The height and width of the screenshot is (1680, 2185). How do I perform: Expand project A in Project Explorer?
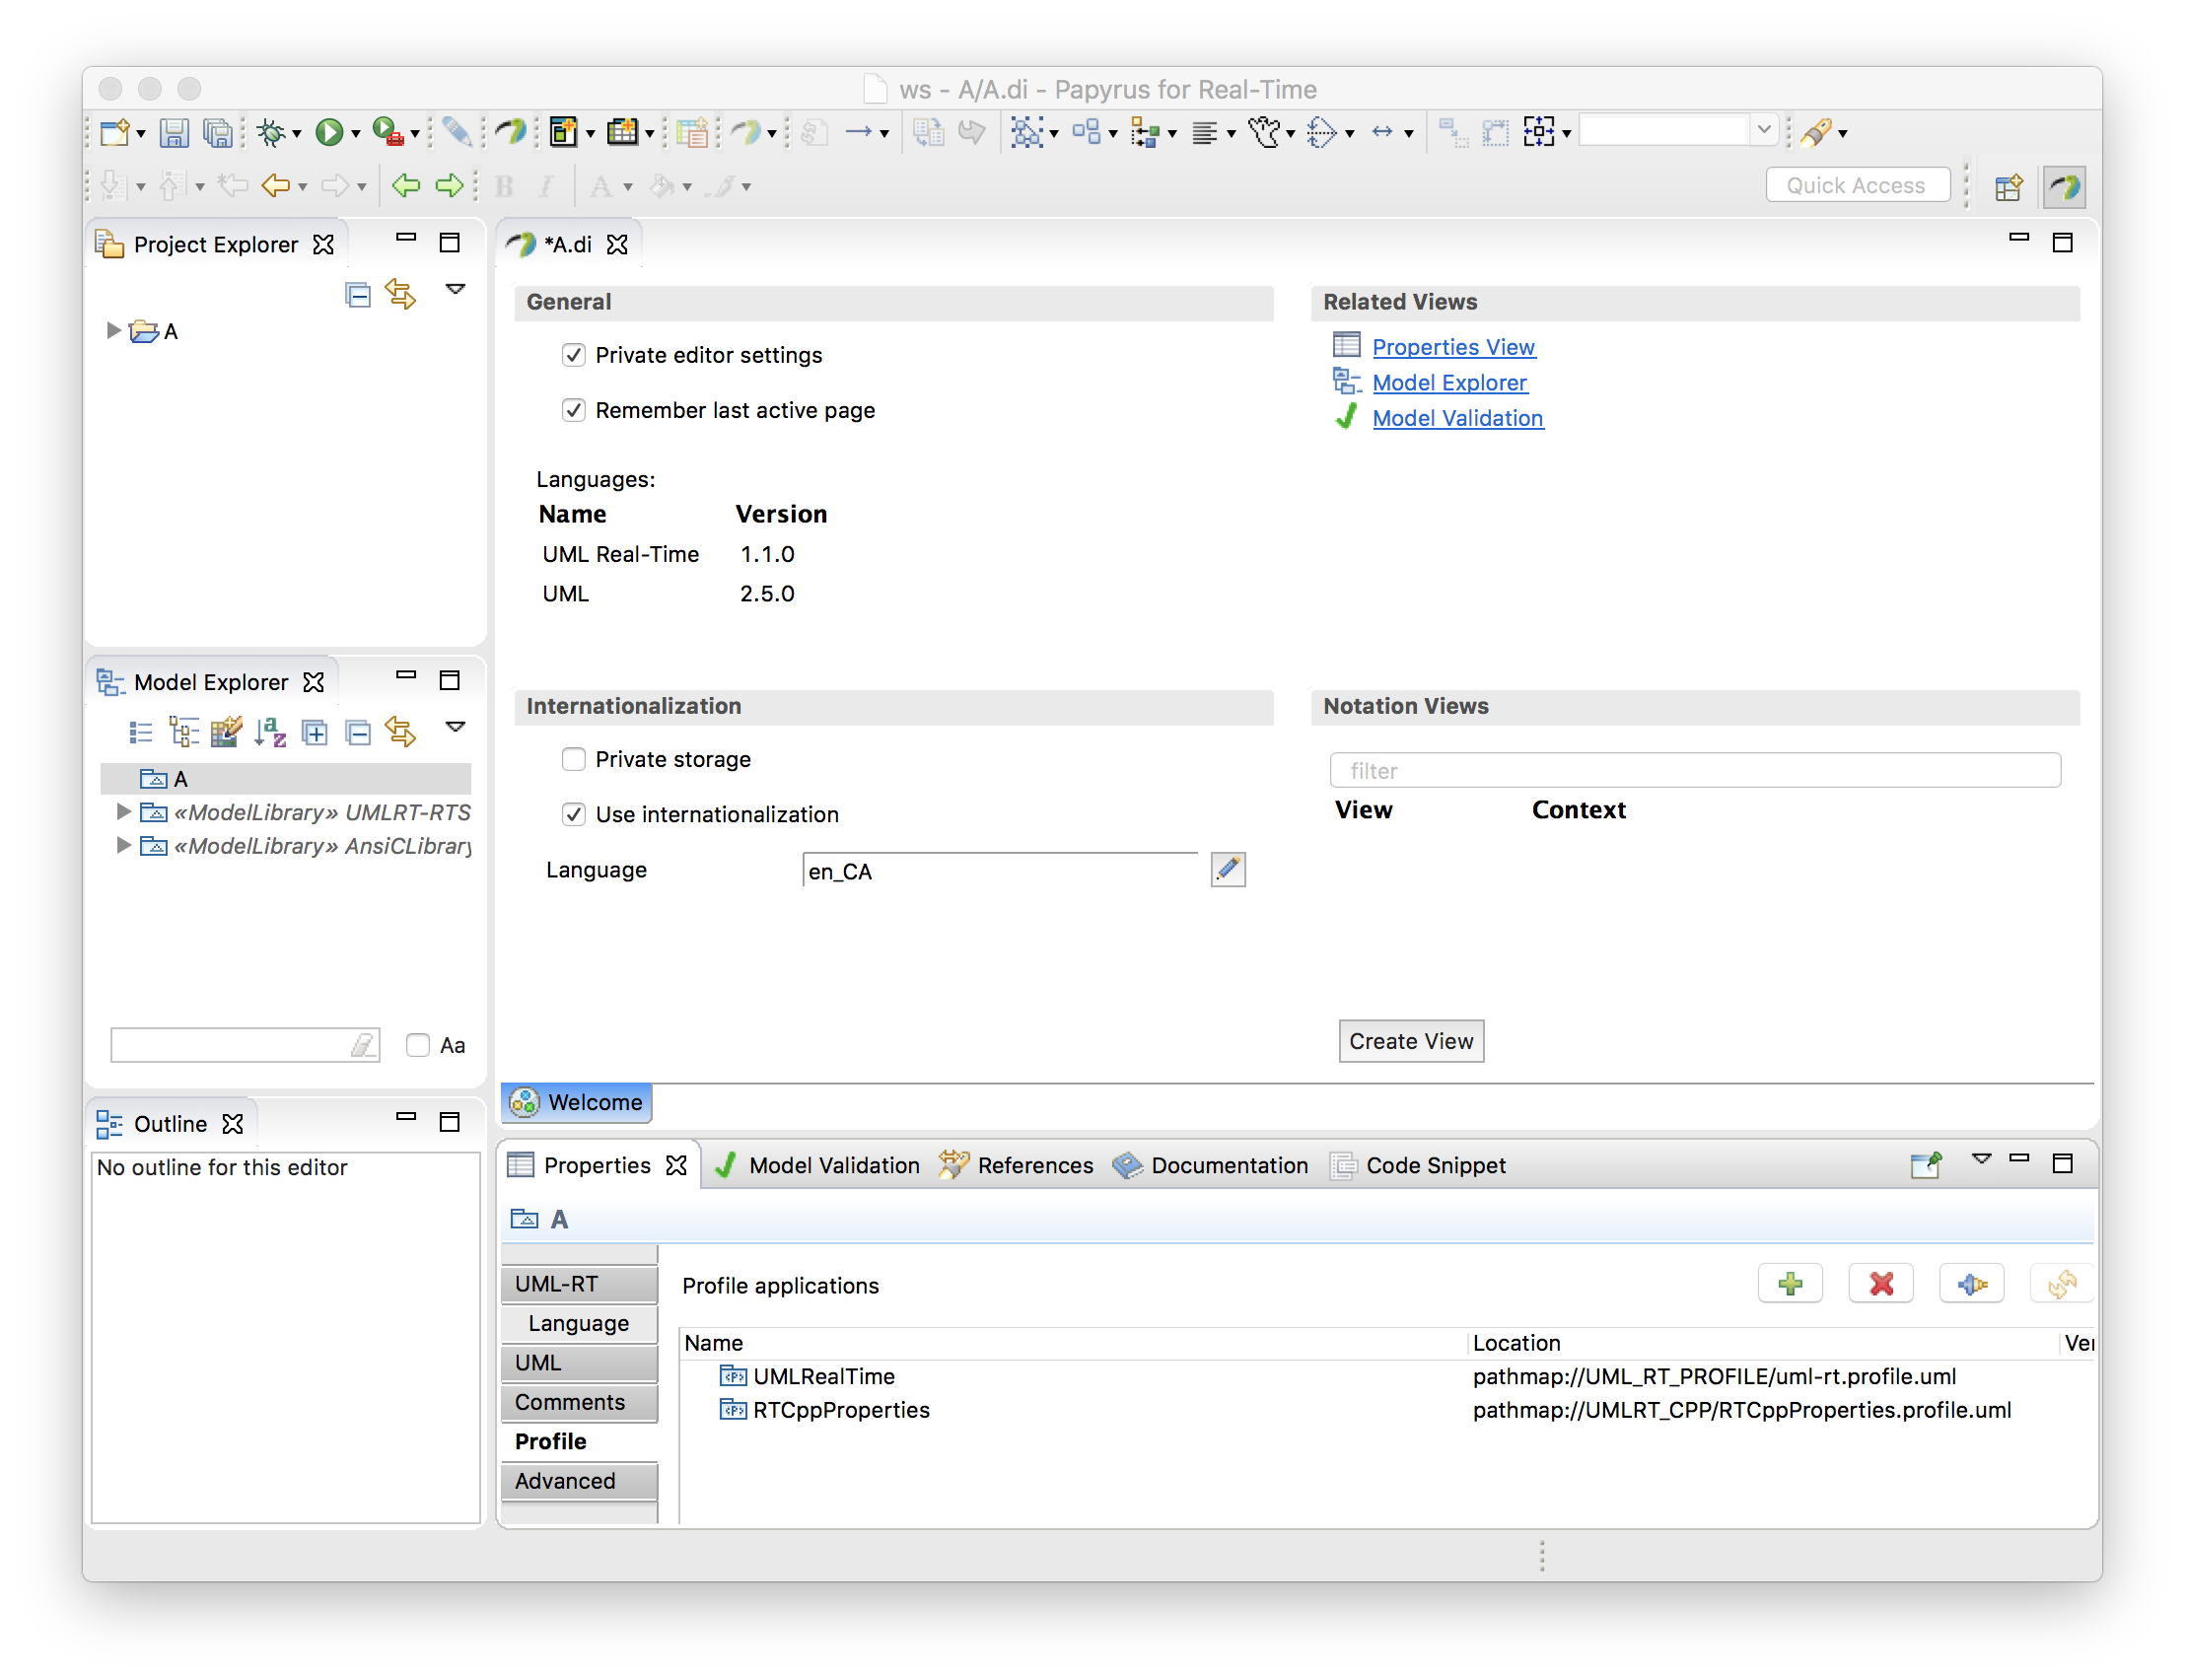pos(113,330)
